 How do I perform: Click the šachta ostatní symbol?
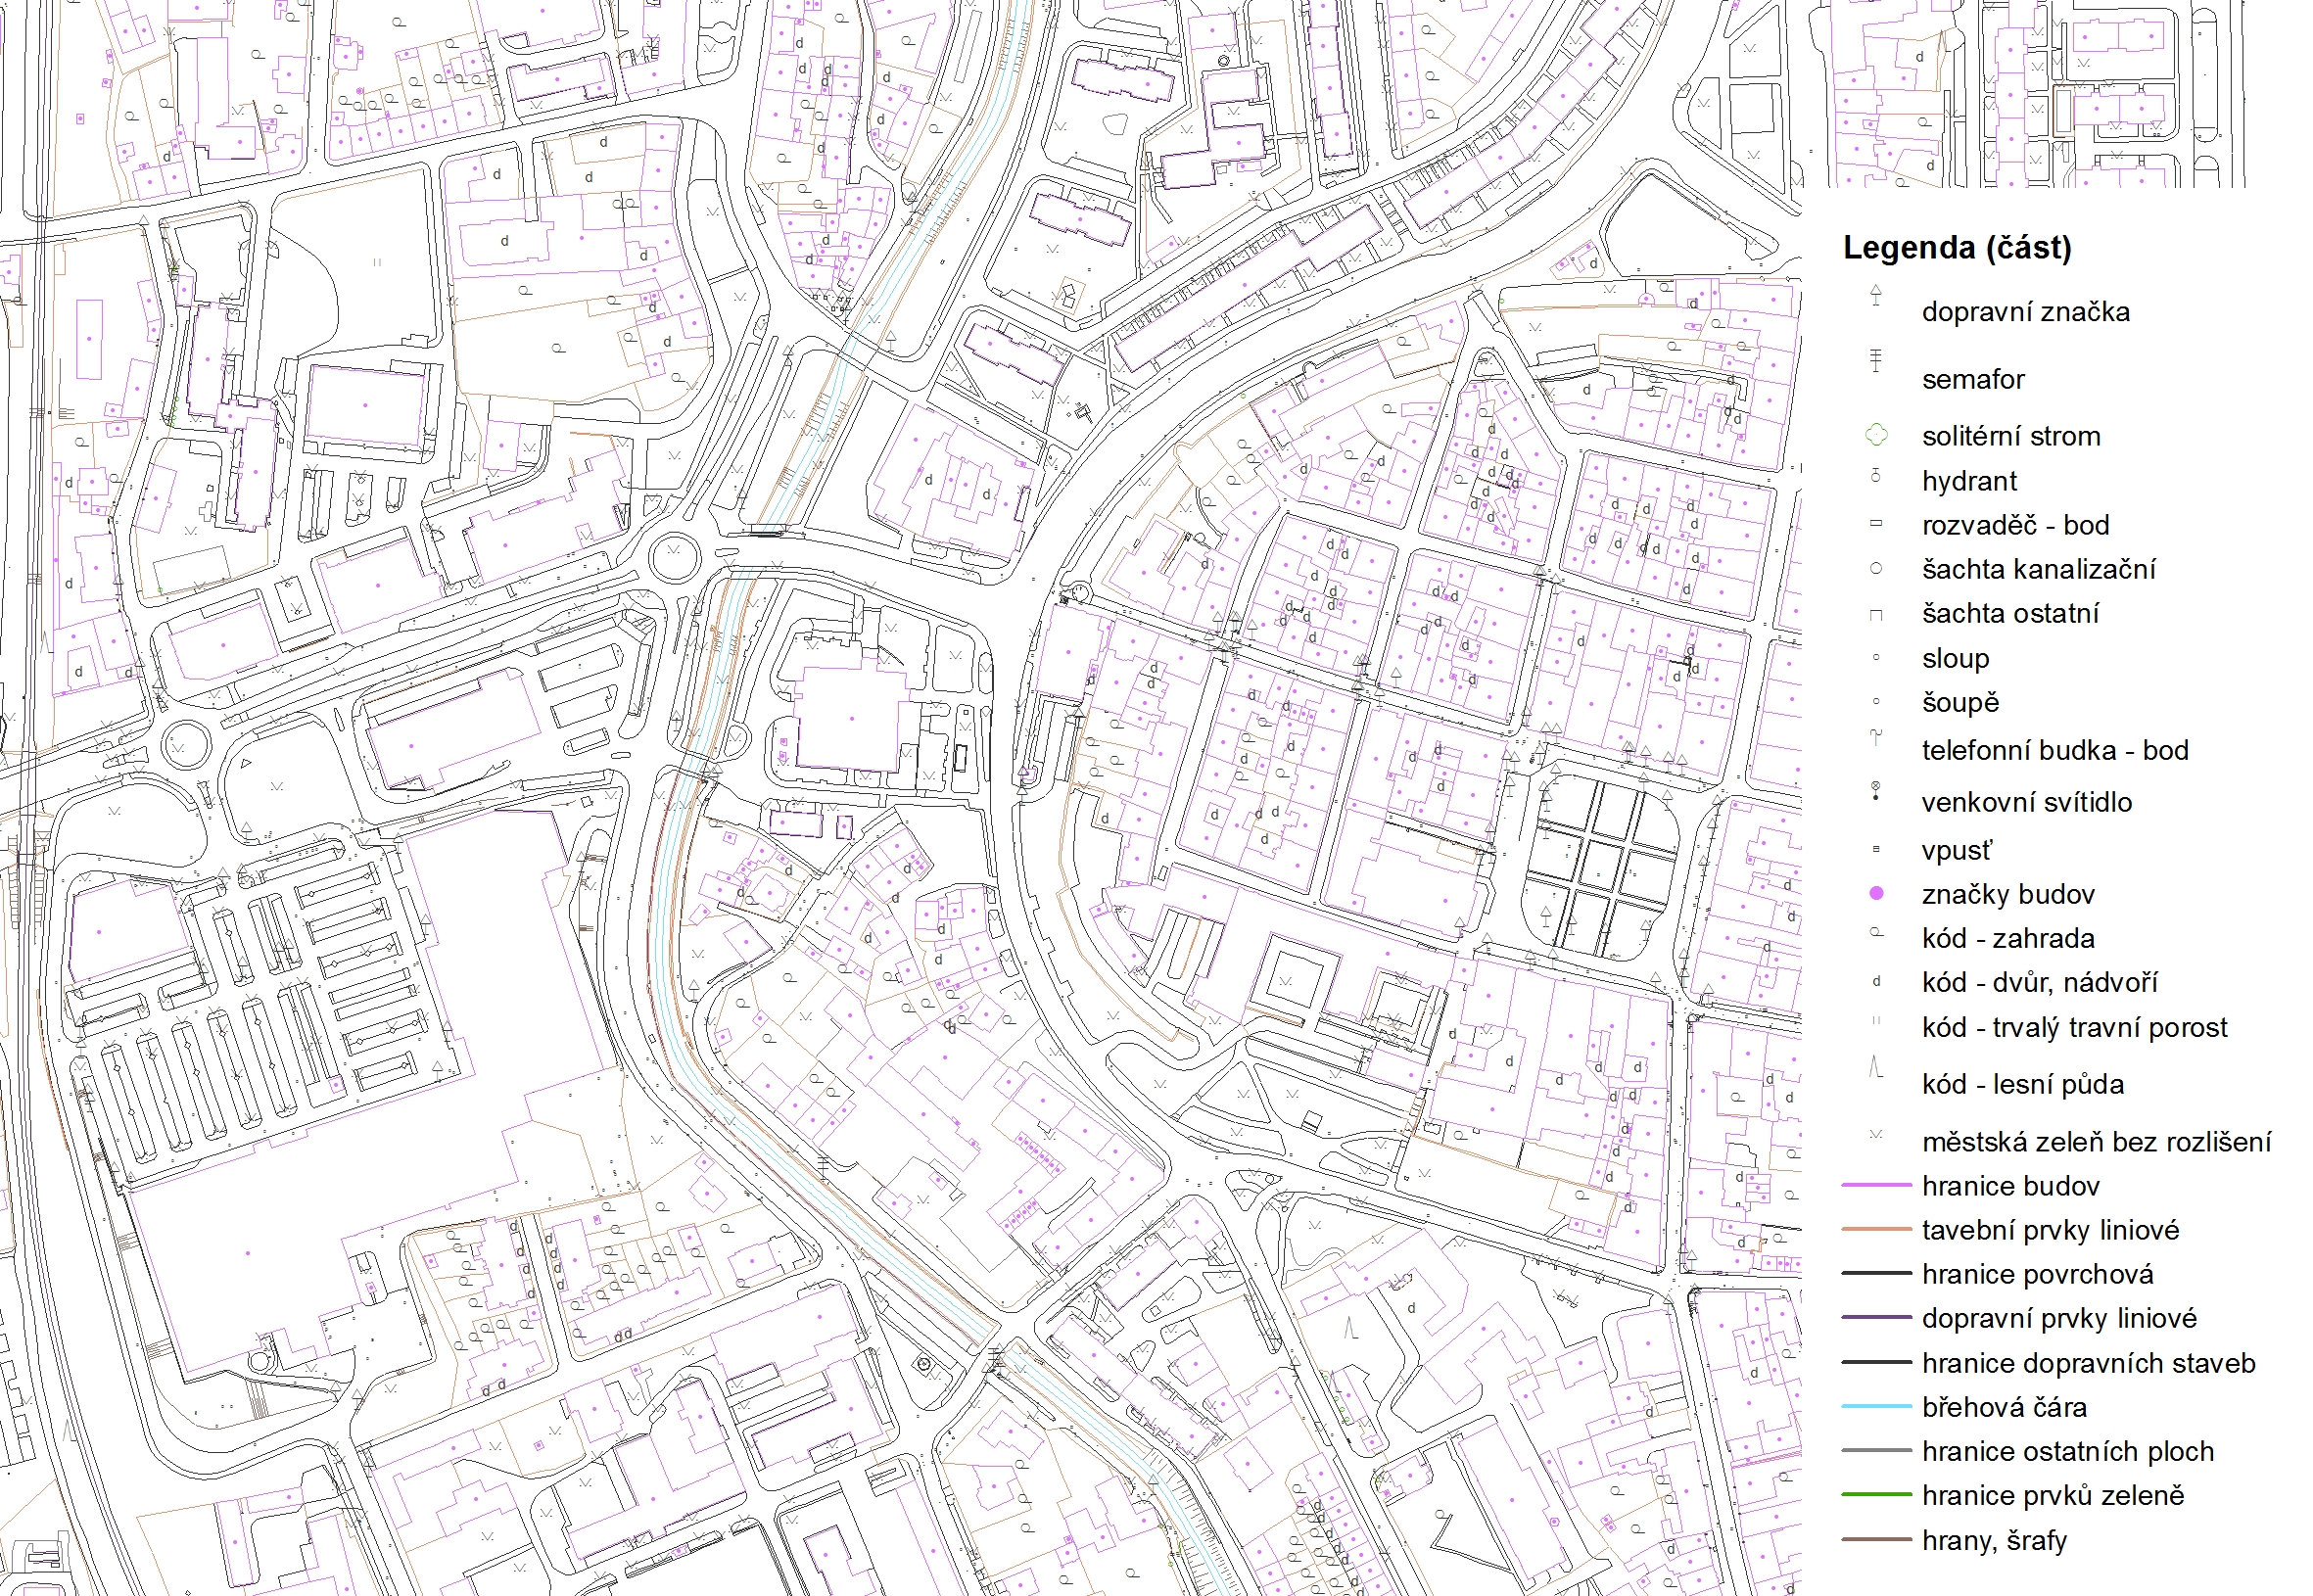tap(1875, 615)
